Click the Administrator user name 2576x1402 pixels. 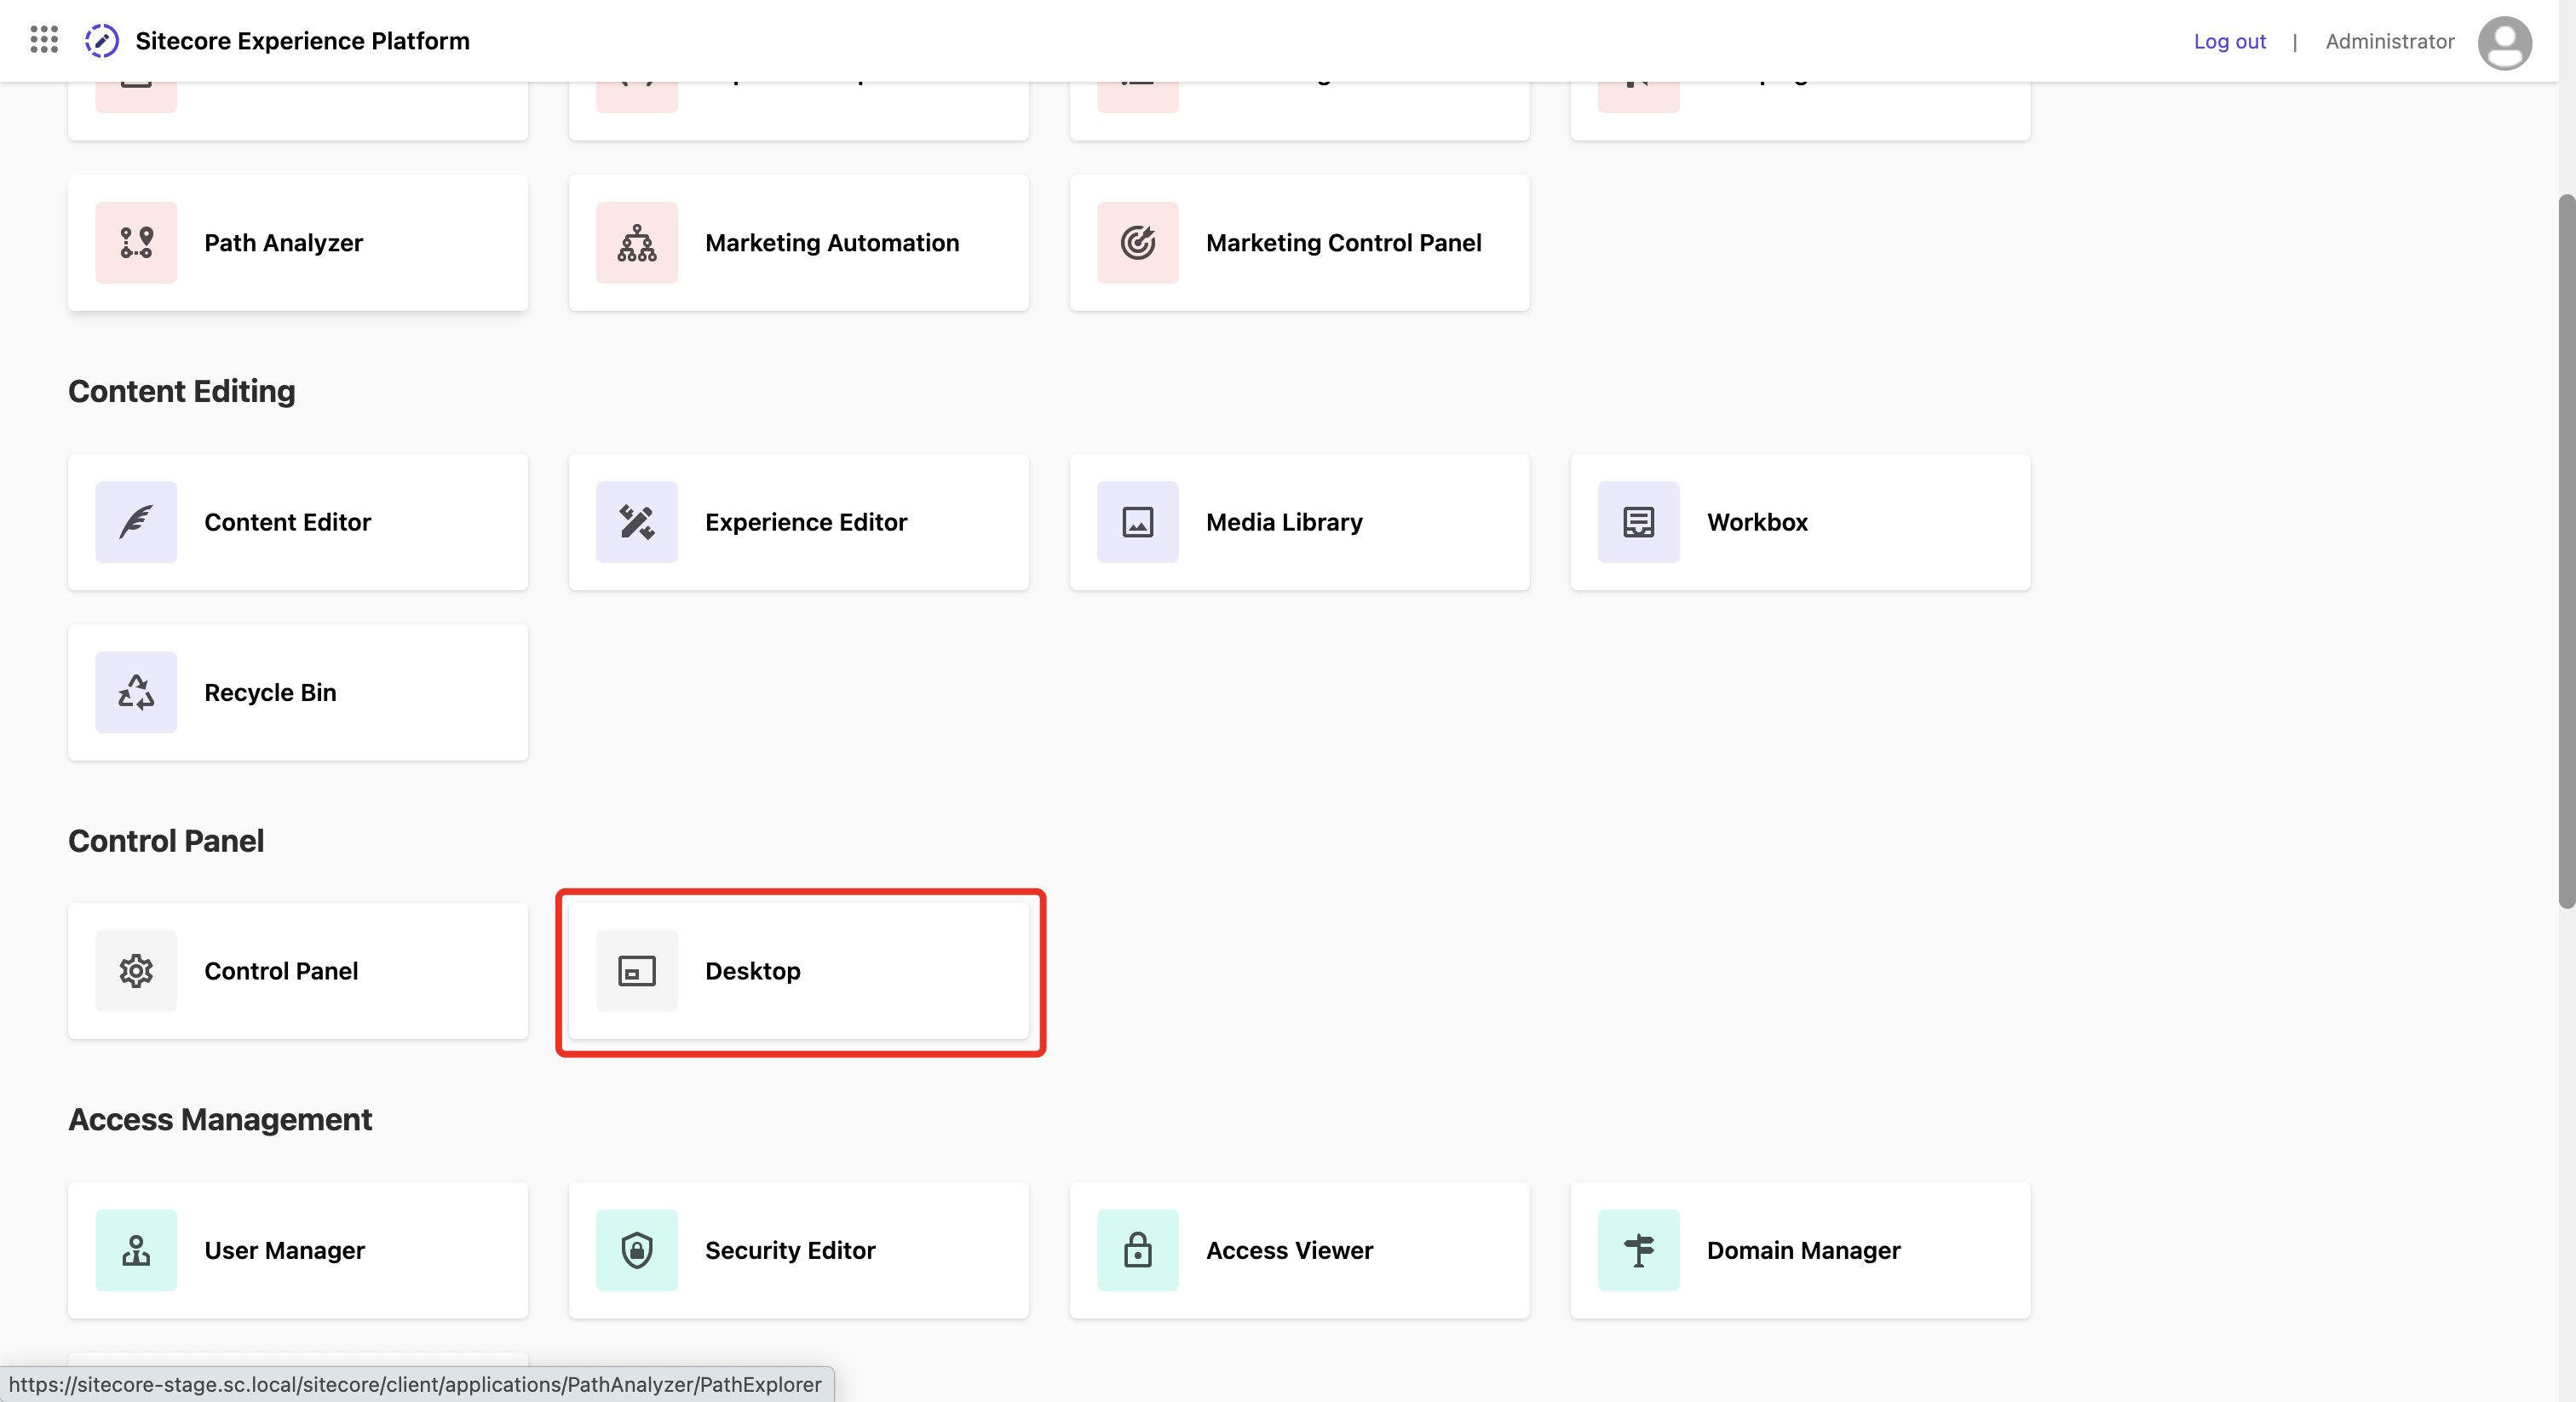2390,41
